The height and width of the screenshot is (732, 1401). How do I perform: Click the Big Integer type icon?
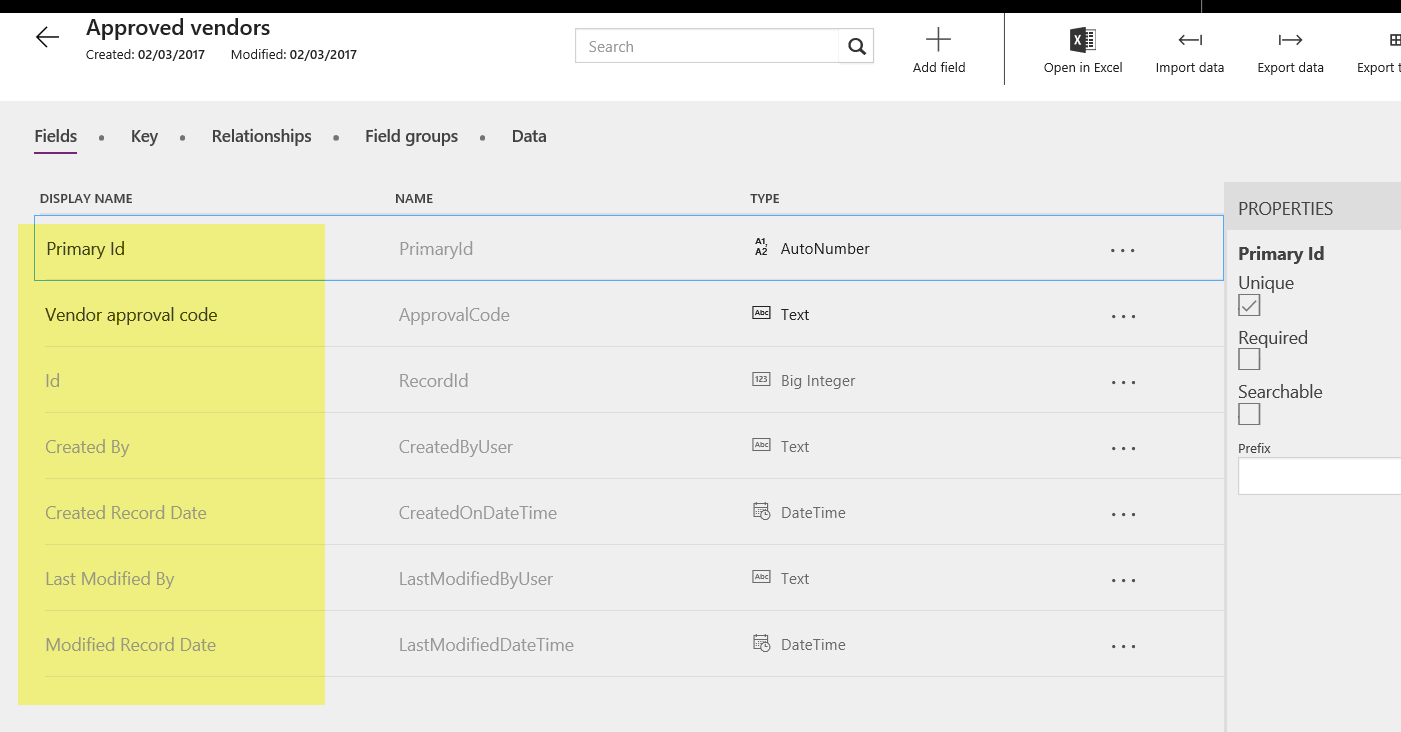click(x=761, y=380)
